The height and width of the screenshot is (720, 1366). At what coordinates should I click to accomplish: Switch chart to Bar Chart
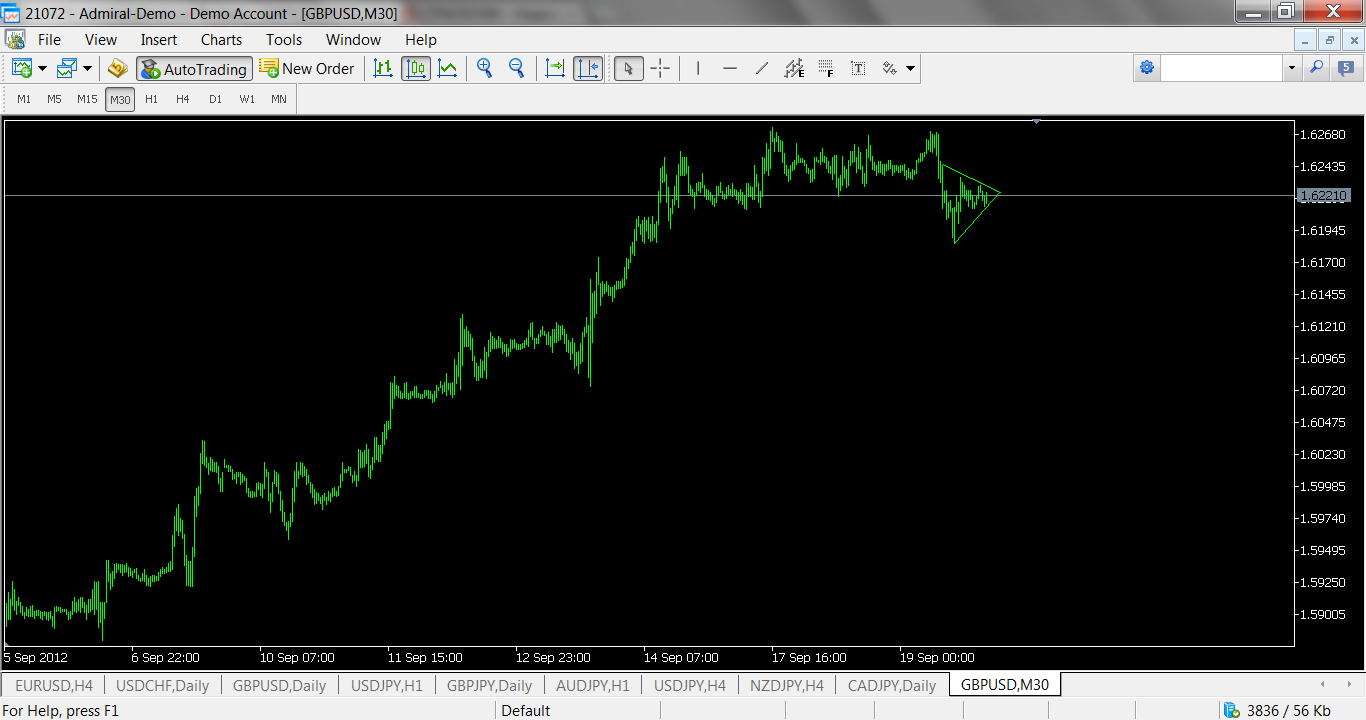(383, 69)
